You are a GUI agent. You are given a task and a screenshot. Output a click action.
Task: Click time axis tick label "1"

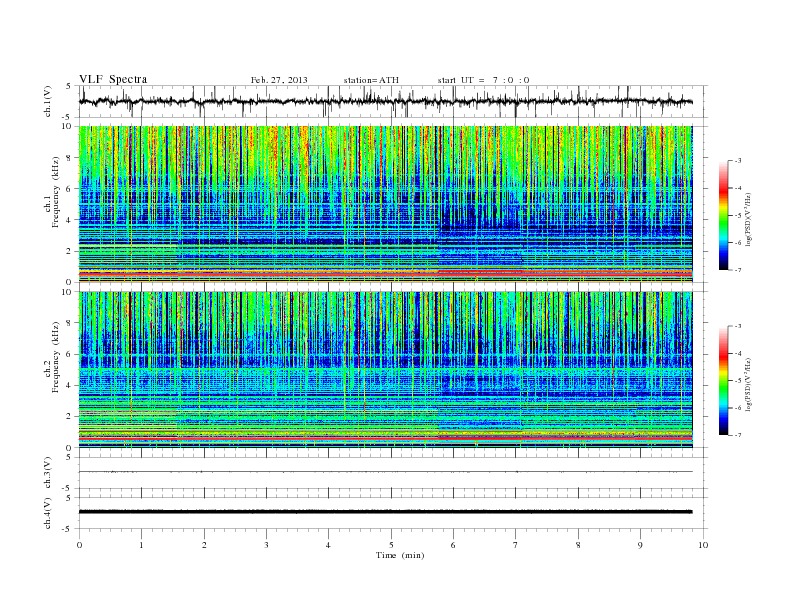click(142, 545)
